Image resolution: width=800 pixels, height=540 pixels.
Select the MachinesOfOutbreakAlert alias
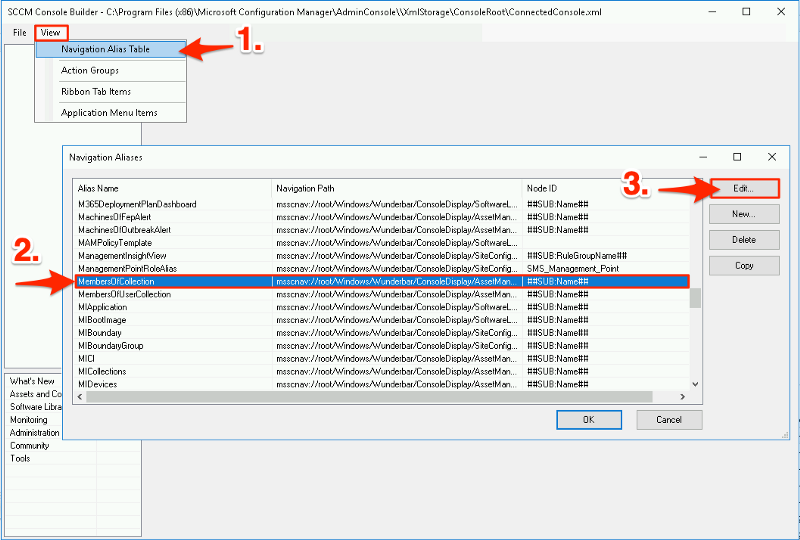382,230
